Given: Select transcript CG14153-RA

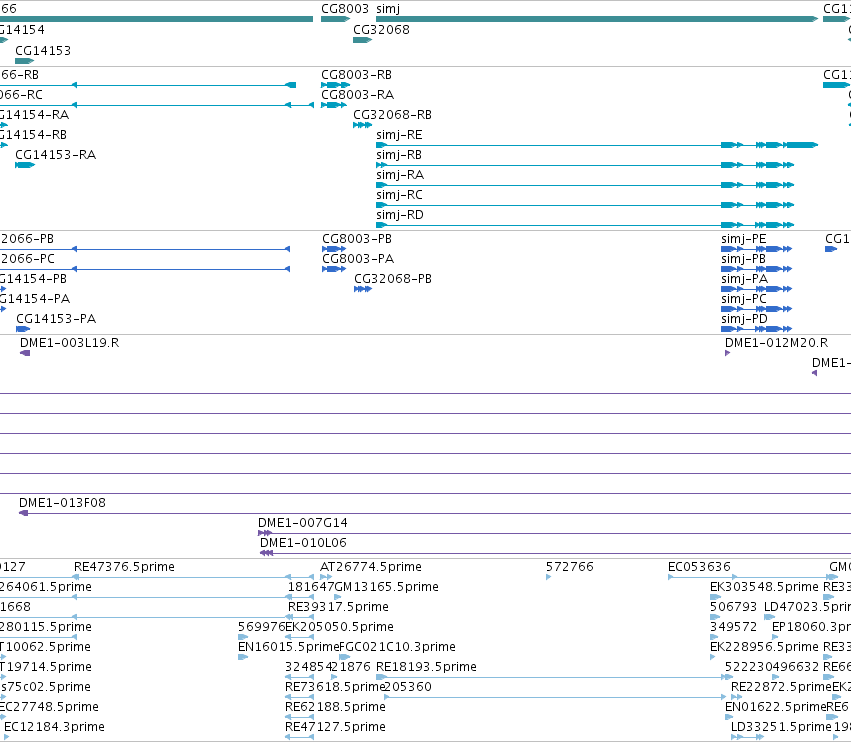Looking at the screenshot, I should point(25,165).
